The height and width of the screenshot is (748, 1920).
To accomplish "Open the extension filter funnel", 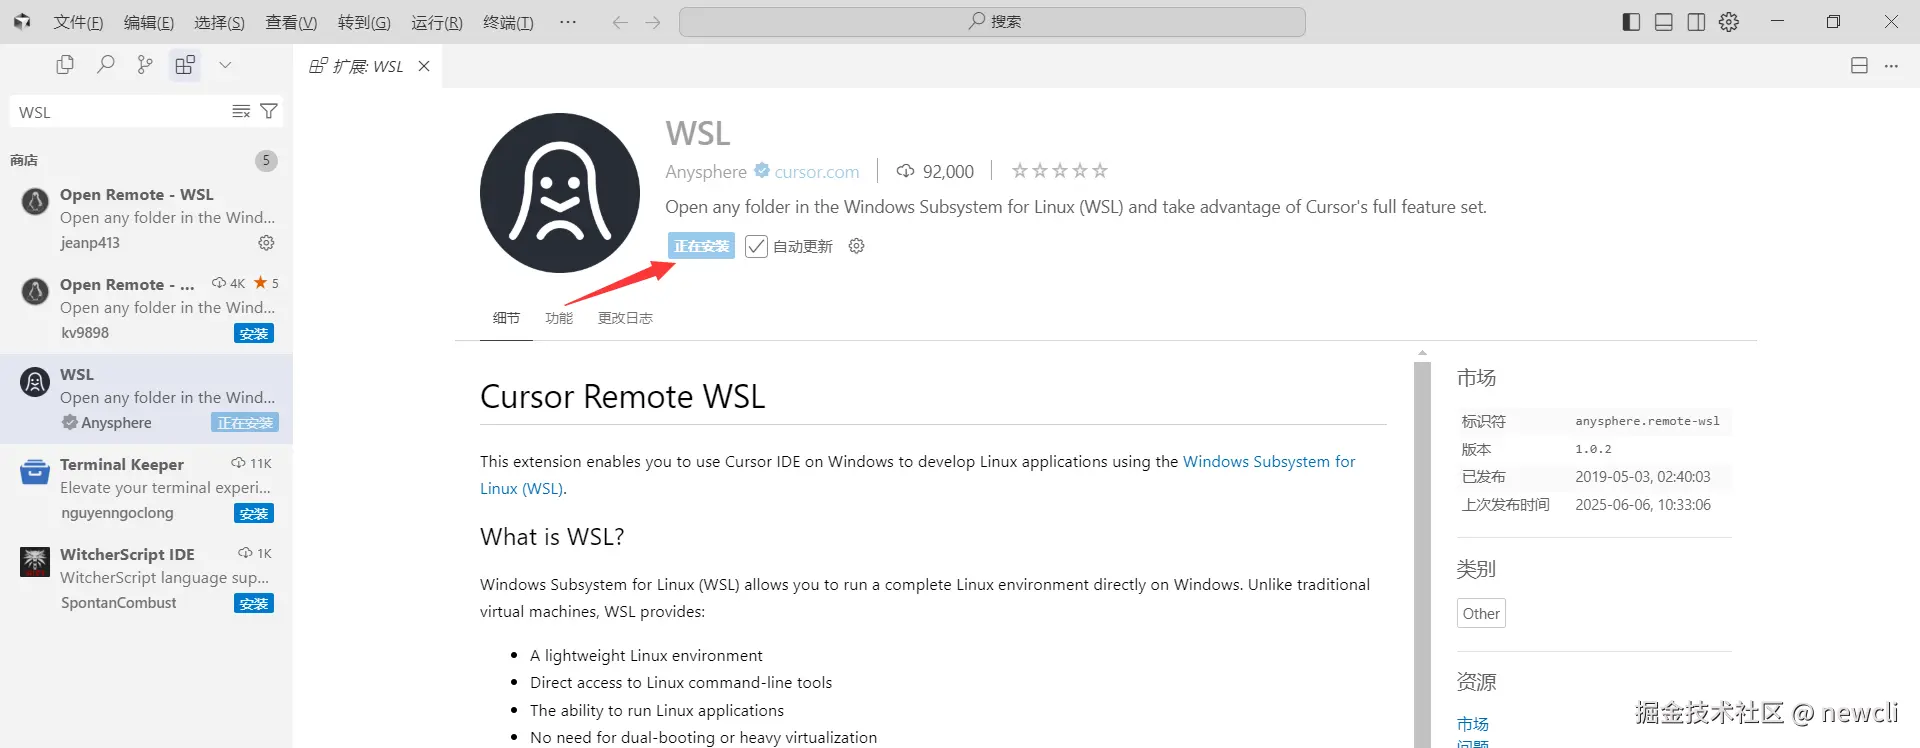I will 269,111.
